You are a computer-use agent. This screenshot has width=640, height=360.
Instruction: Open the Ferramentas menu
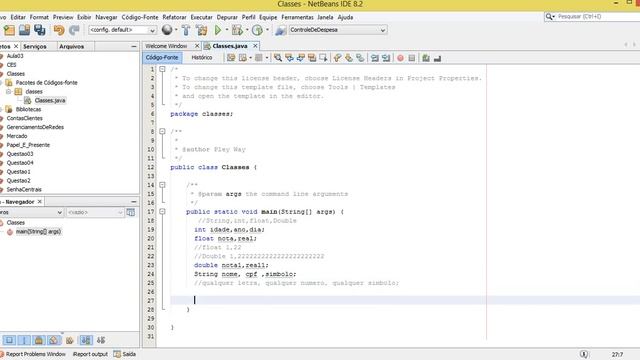tap(298, 17)
